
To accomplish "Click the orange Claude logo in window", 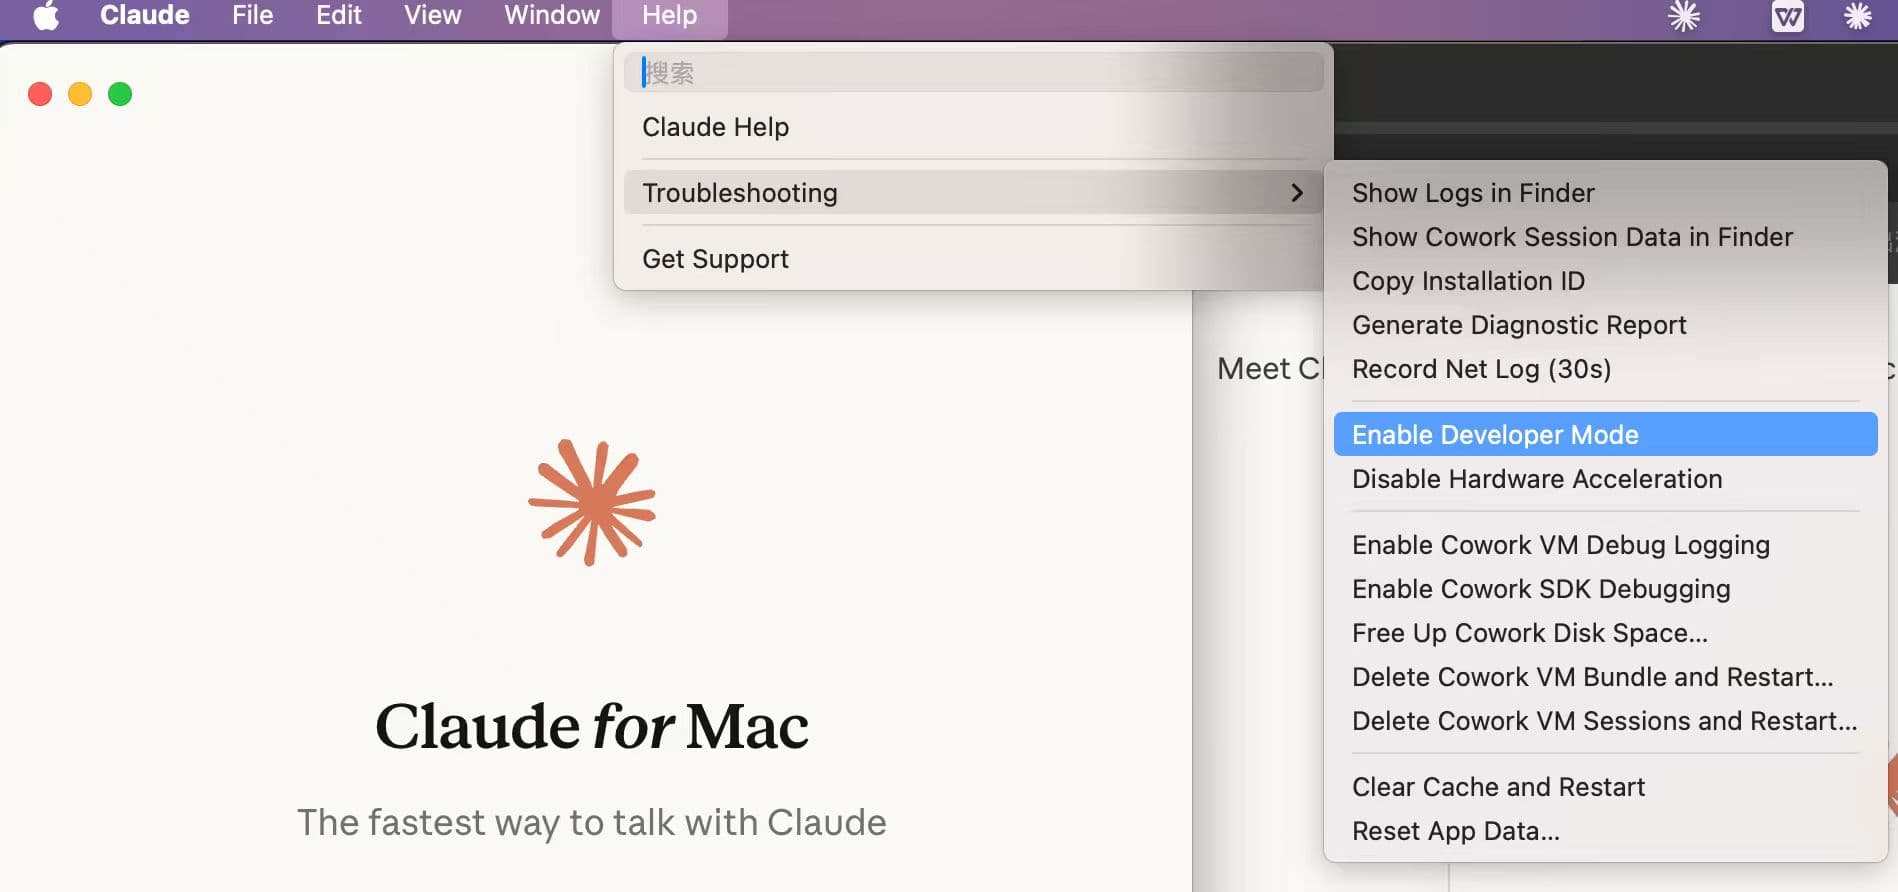I will (x=592, y=502).
